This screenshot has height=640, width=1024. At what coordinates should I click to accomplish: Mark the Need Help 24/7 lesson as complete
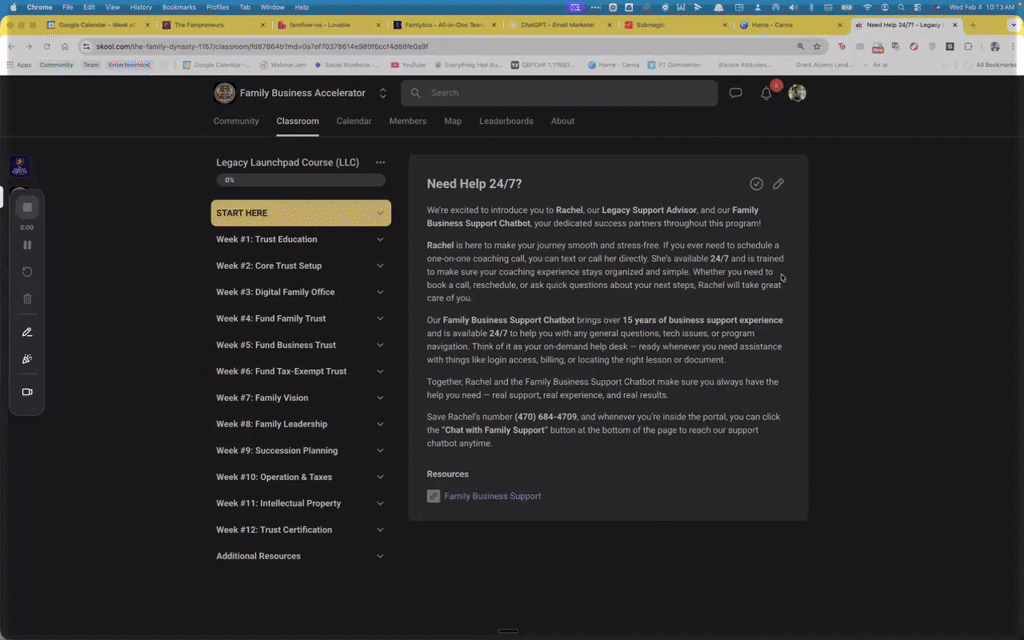click(756, 184)
